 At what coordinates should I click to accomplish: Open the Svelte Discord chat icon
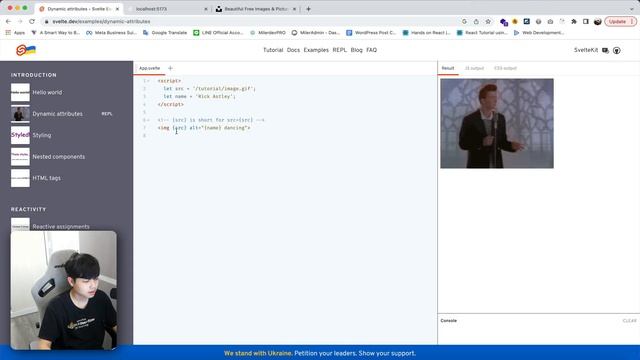pos(605,50)
